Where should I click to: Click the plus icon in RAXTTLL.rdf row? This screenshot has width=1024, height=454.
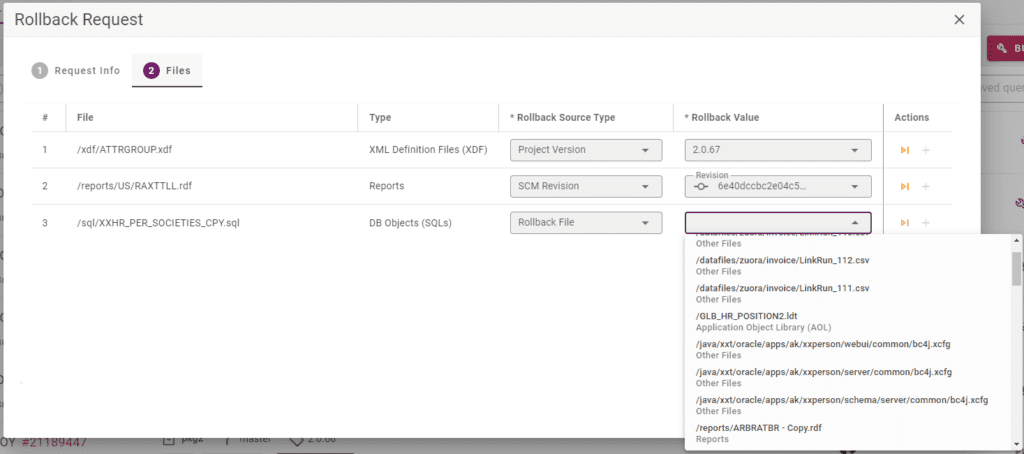tap(925, 187)
